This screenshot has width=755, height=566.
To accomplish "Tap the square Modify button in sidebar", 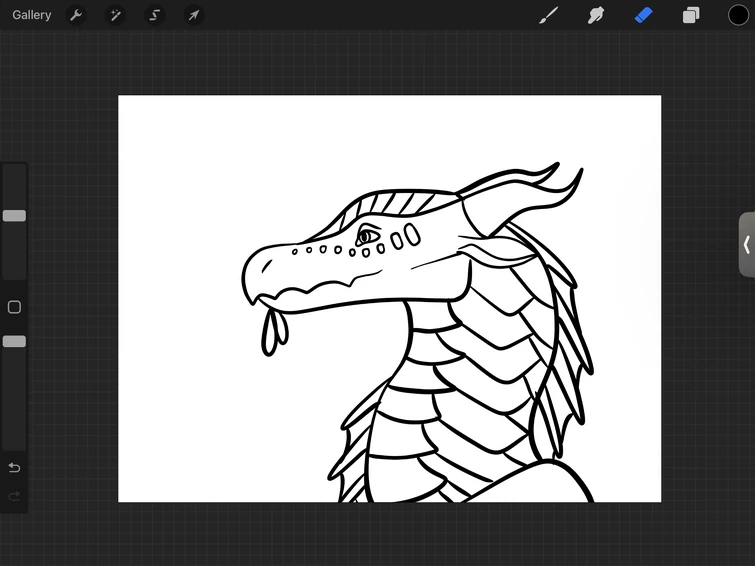I will 14,307.
